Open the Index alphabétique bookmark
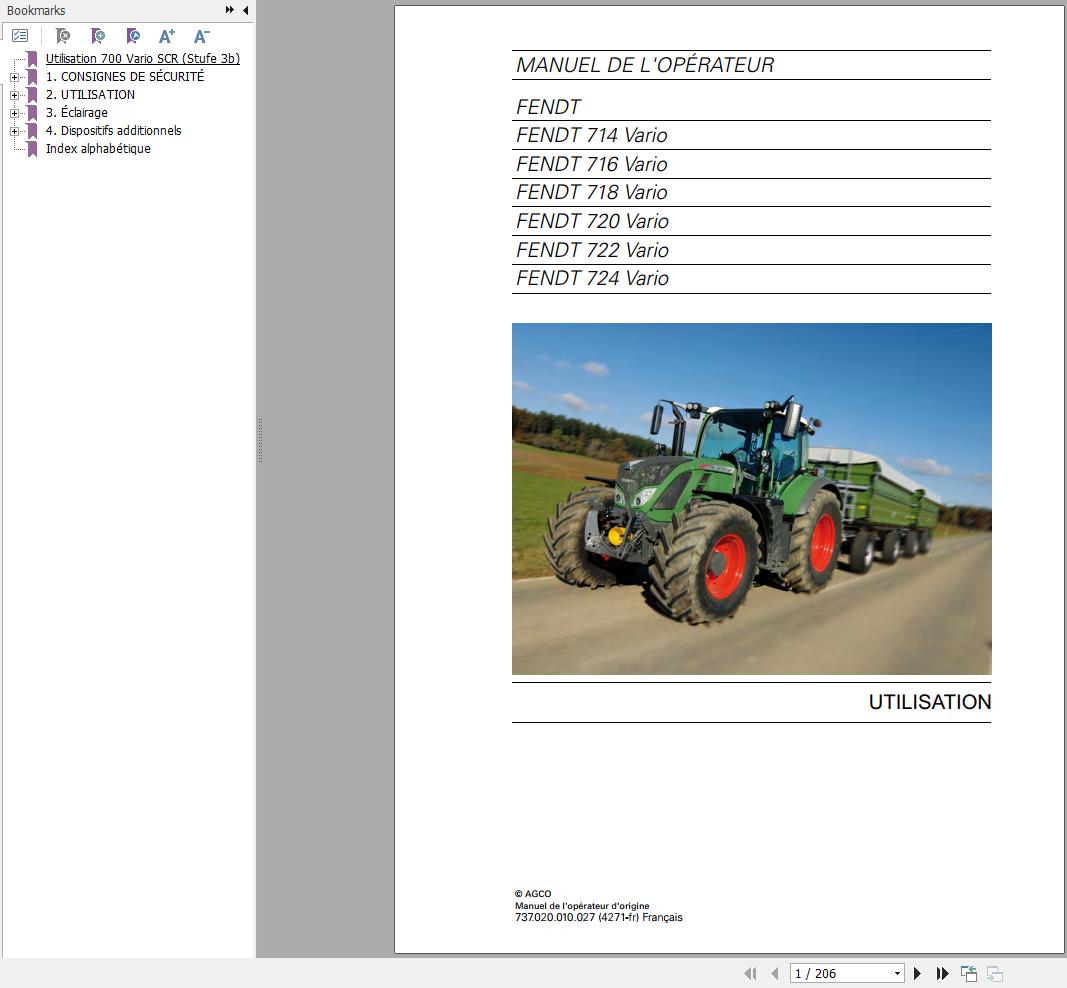This screenshot has width=1067, height=988. 98,148
